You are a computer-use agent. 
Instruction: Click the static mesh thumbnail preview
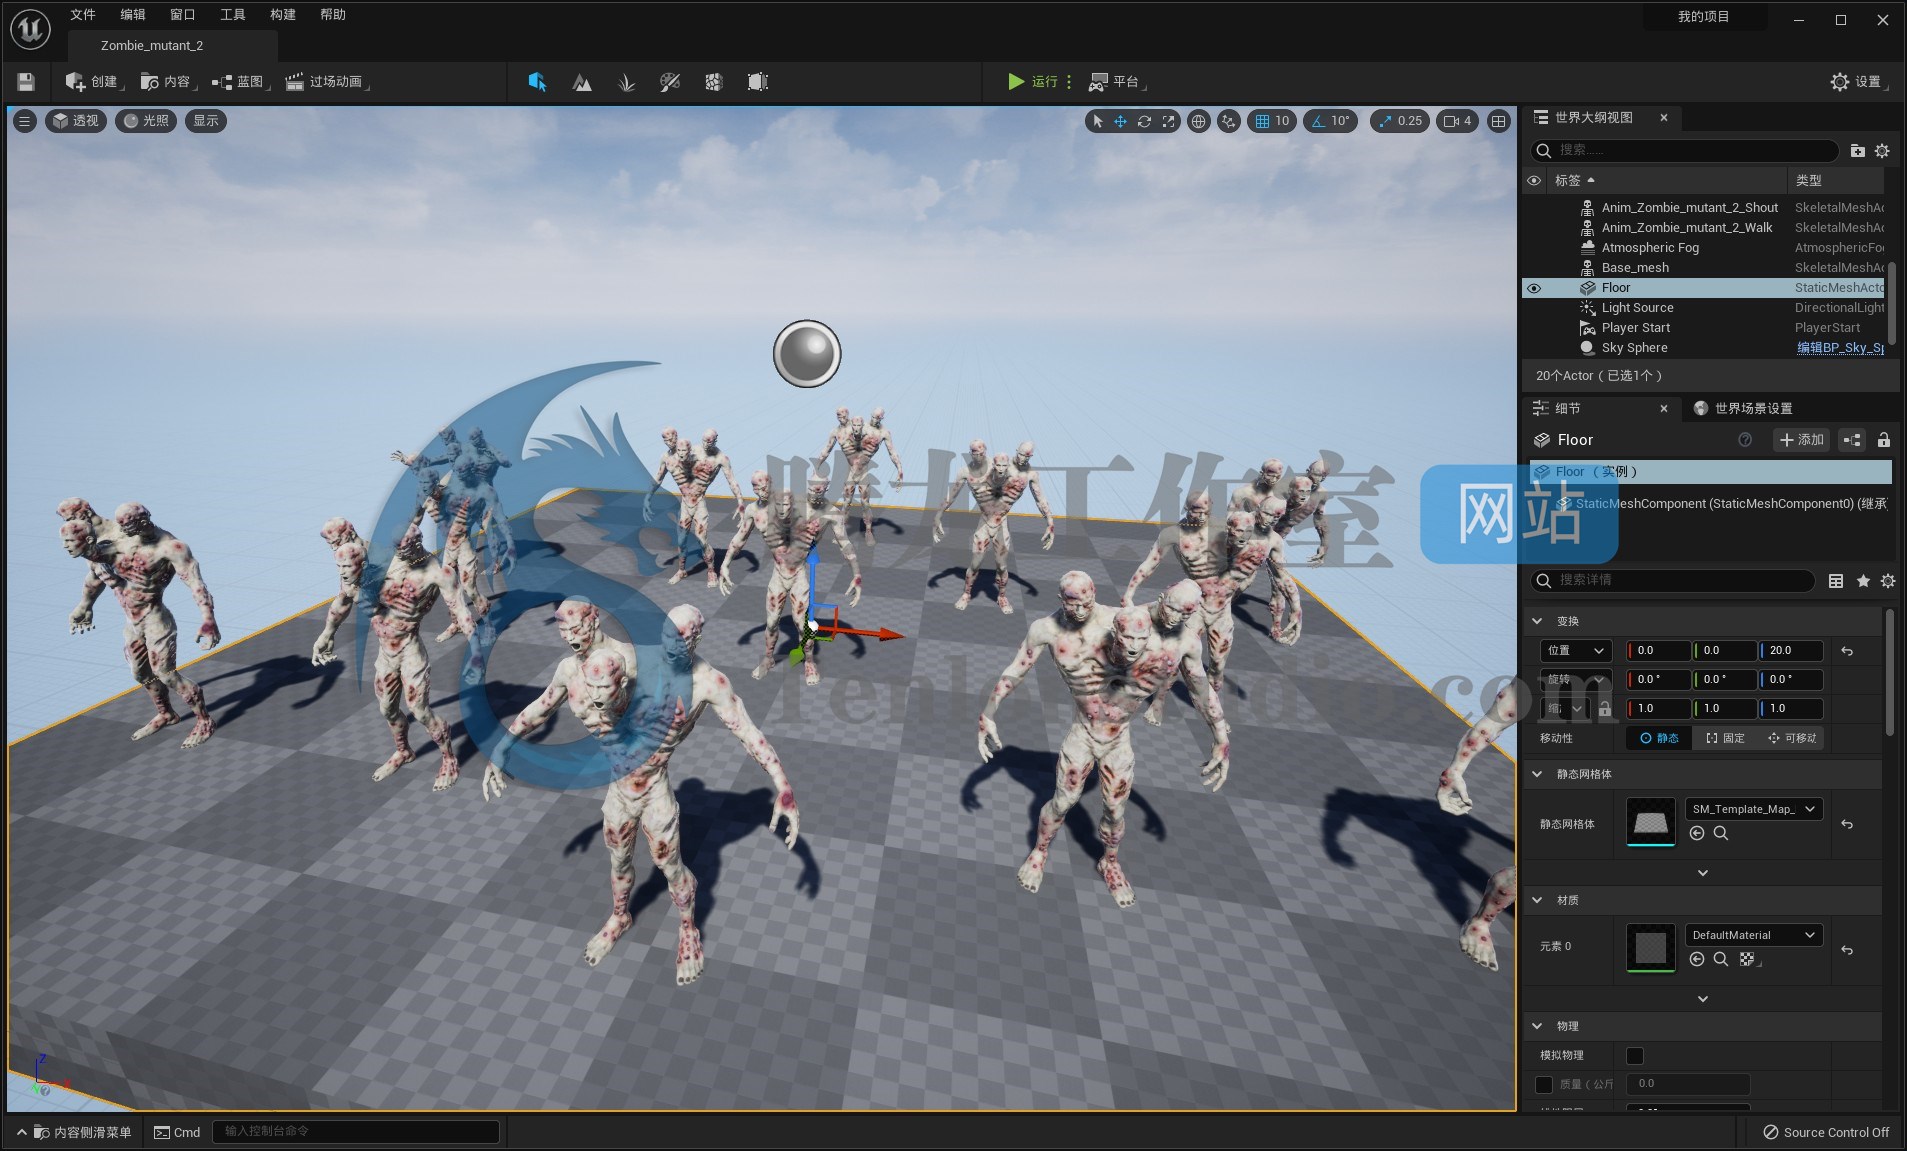tap(1651, 822)
